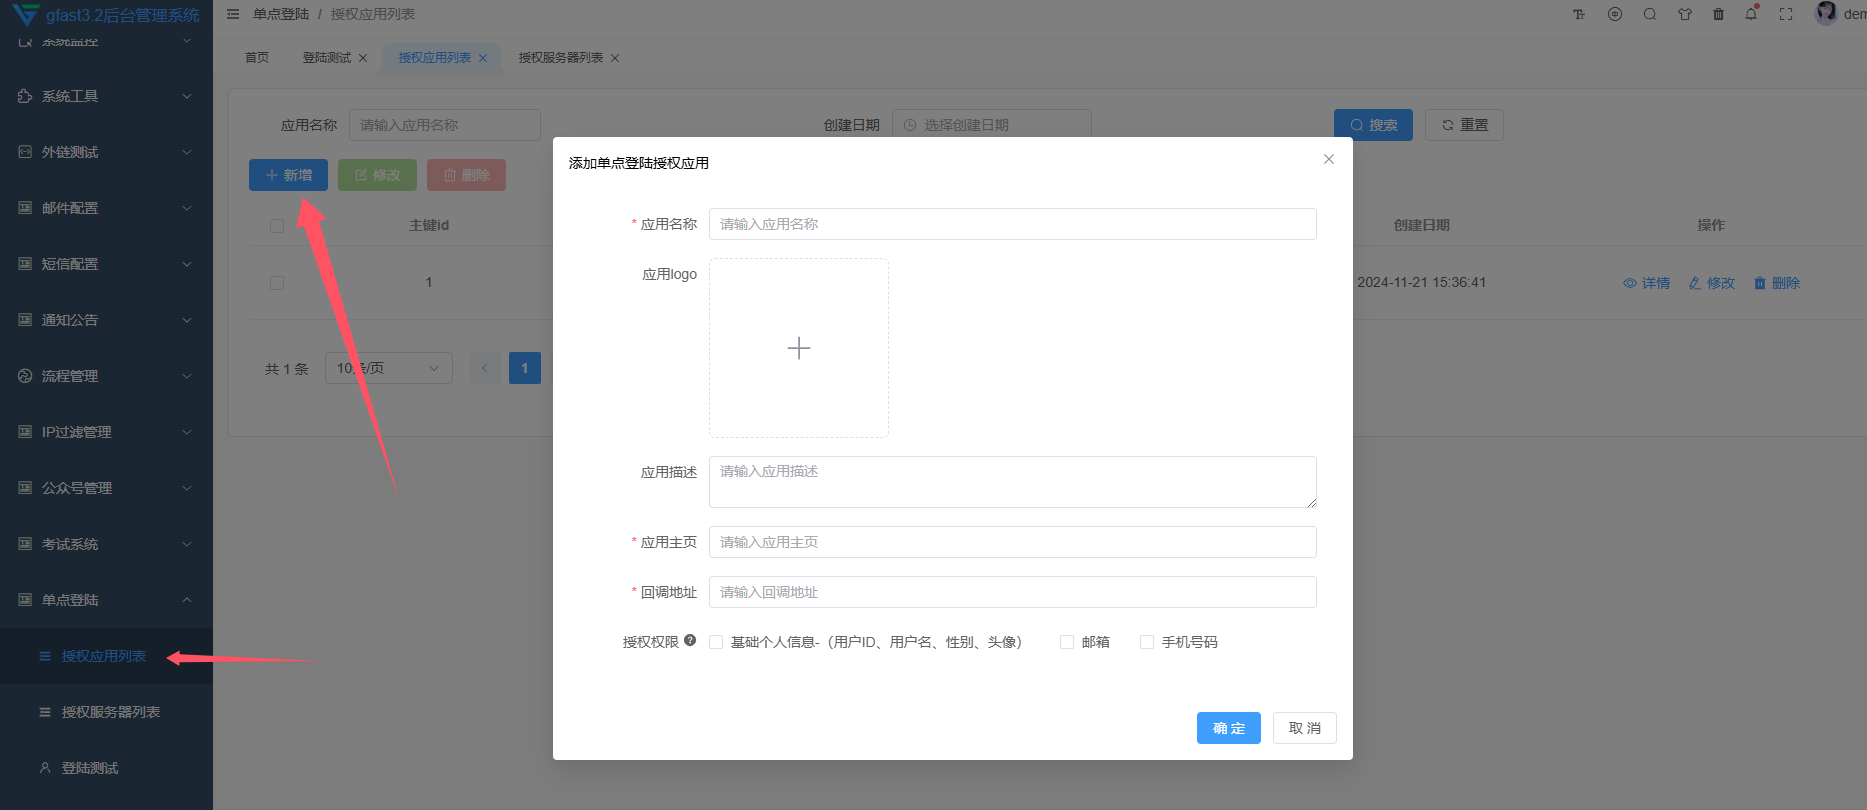The width and height of the screenshot is (1867, 810).
Task: Switch to the 授权服务器列表 tab
Action: 560,58
